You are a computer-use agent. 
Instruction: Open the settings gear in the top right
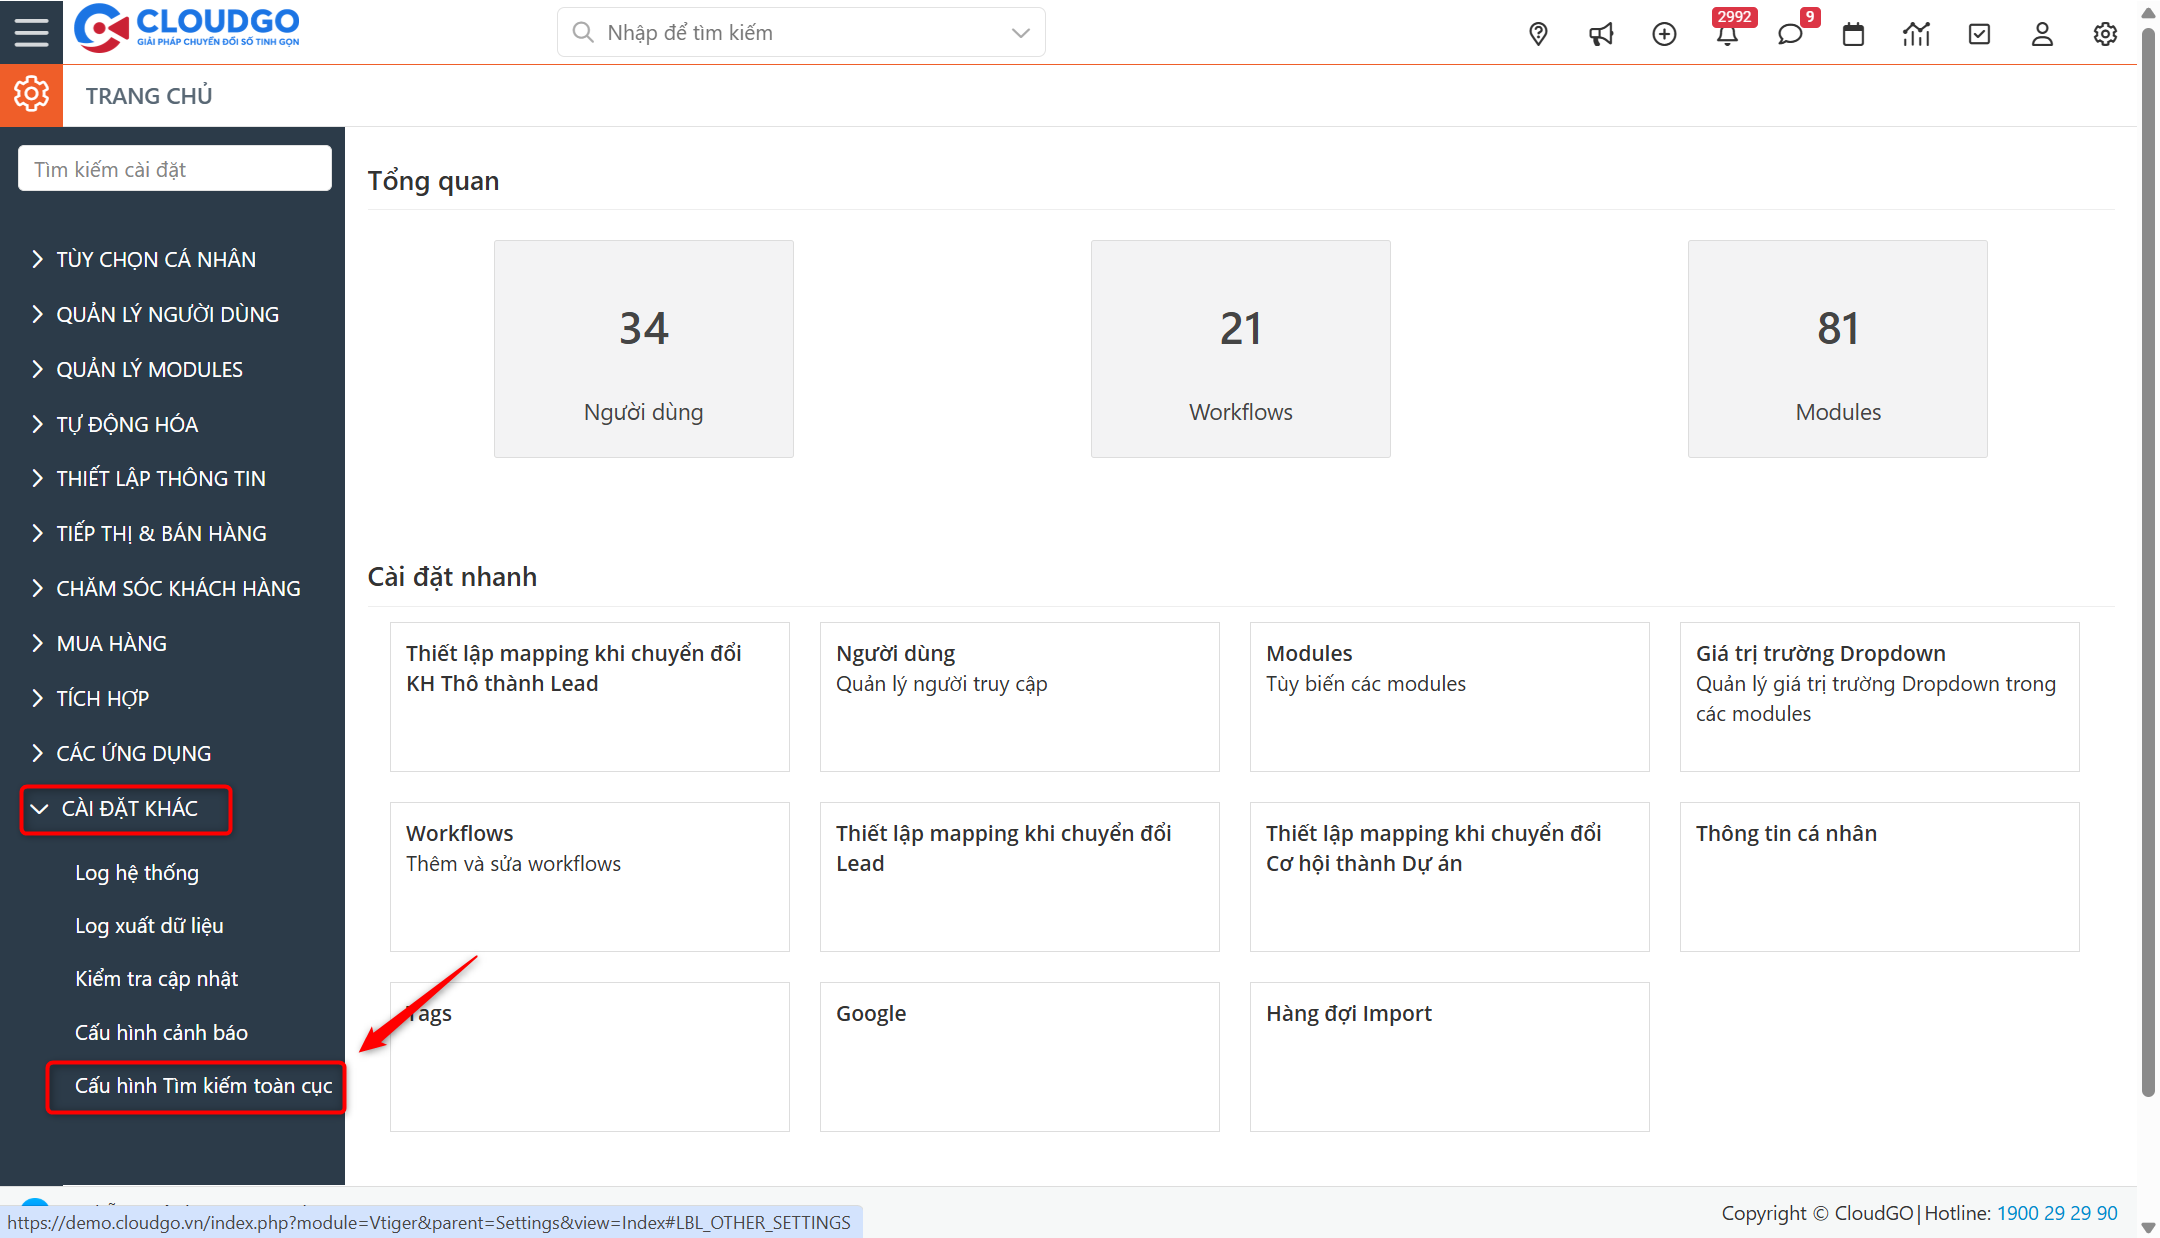(2105, 33)
